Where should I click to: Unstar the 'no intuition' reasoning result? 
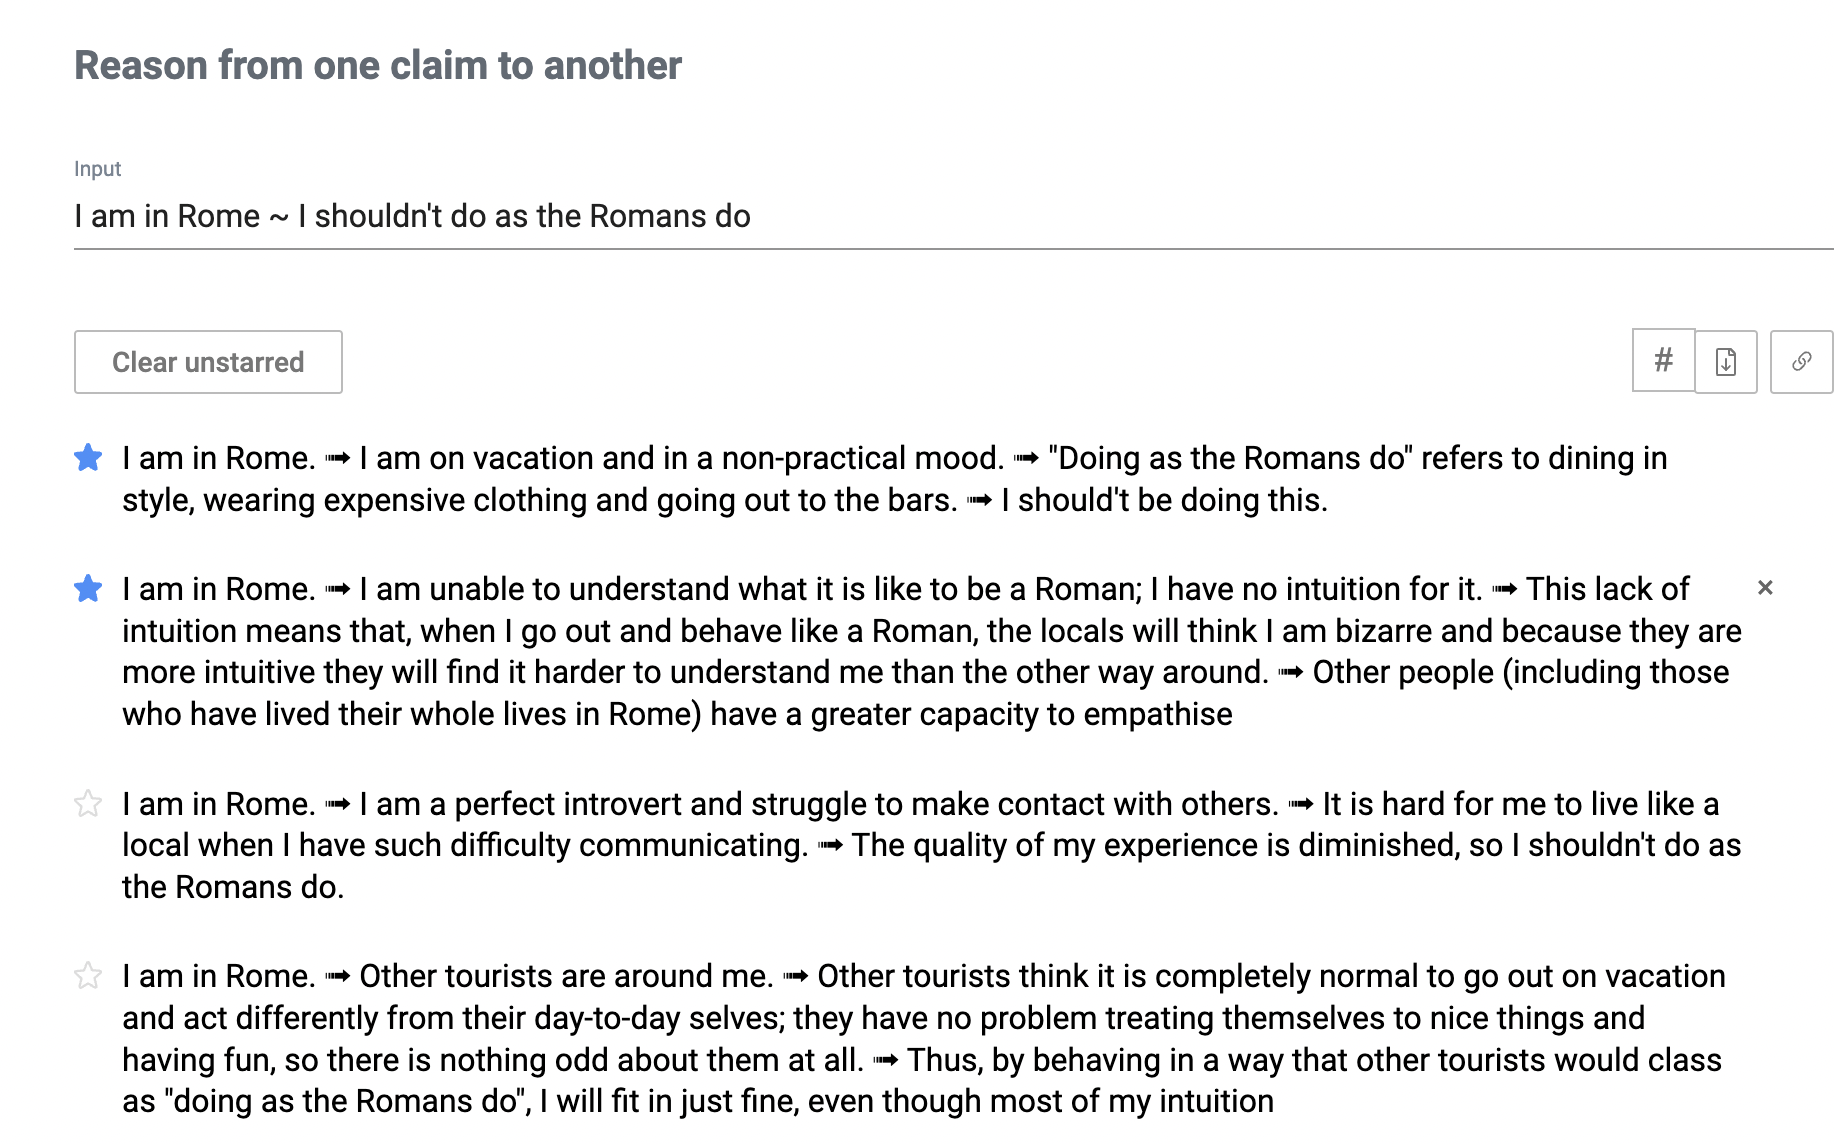[x=88, y=589]
